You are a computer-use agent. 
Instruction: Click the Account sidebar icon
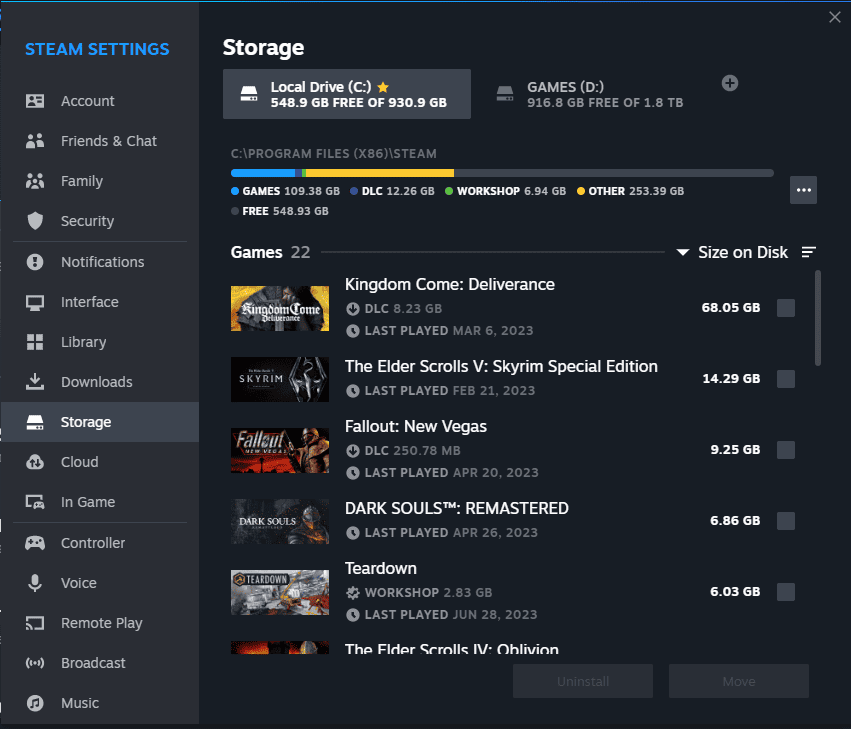click(x=35, y=101)
